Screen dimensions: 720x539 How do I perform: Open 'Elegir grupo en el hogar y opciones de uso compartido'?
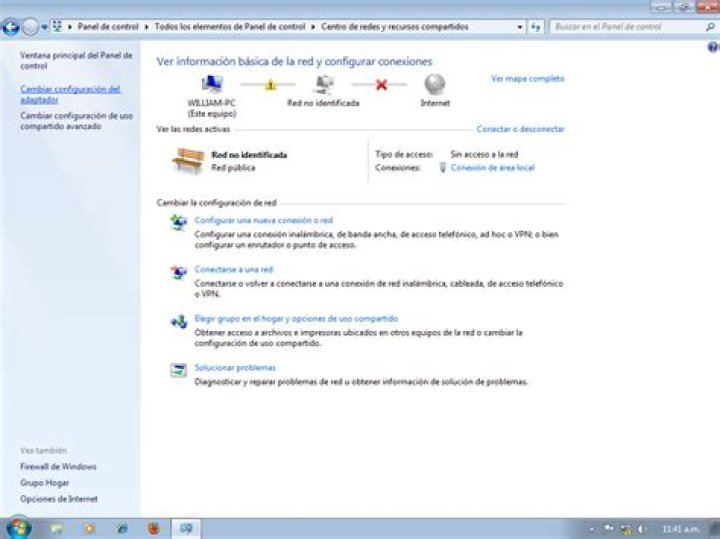point(296,319)
